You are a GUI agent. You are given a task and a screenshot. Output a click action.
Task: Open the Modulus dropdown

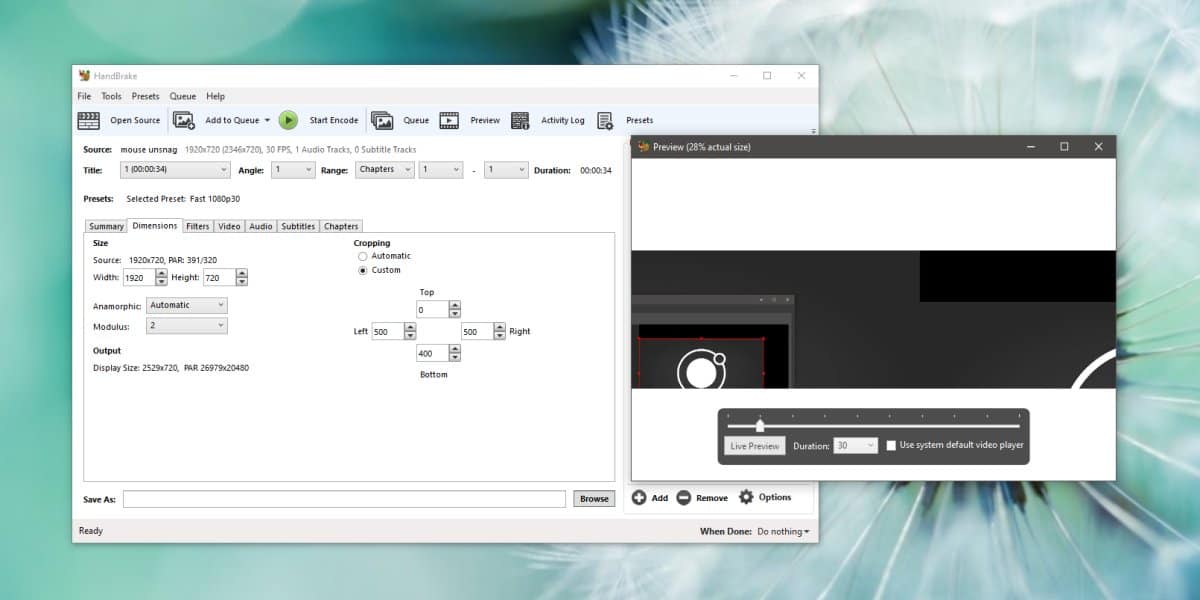187,326
